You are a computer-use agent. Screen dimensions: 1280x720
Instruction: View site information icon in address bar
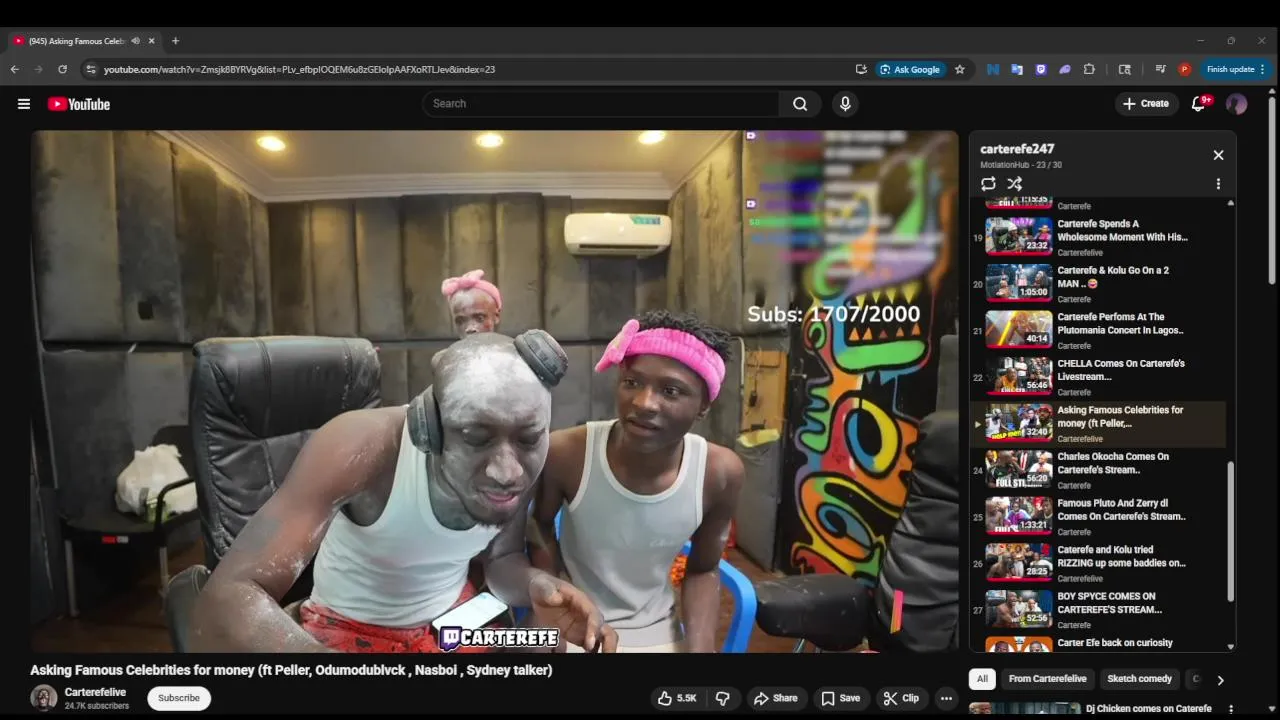[x=91, y=69]
